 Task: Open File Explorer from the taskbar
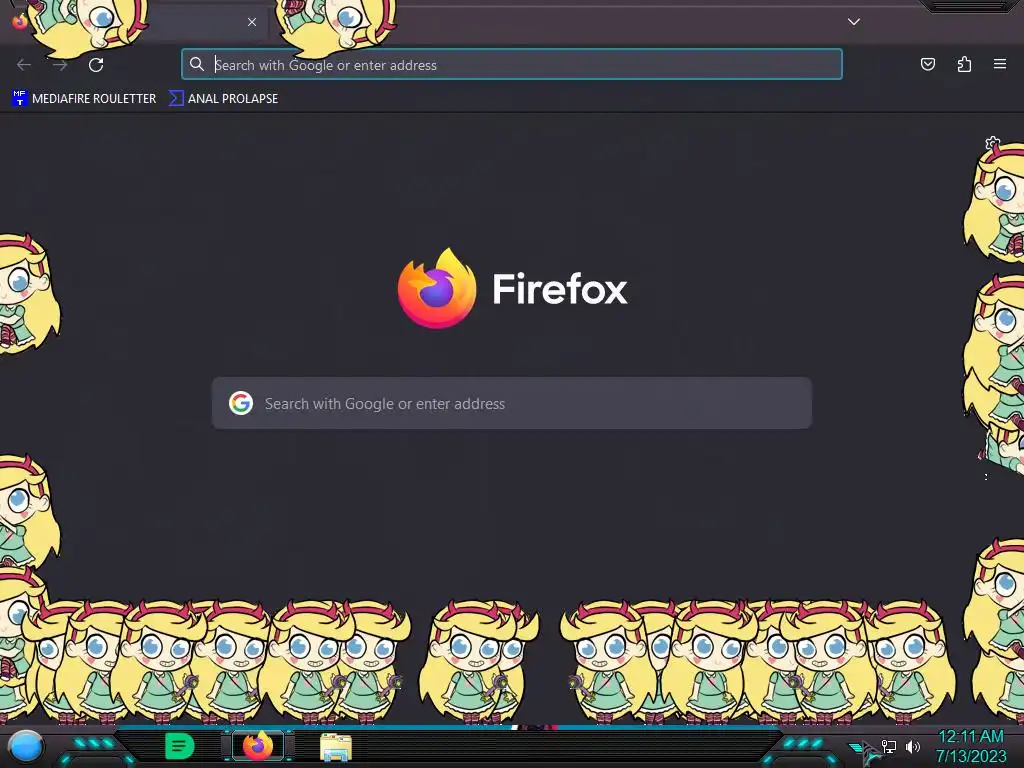pos(336,747)
